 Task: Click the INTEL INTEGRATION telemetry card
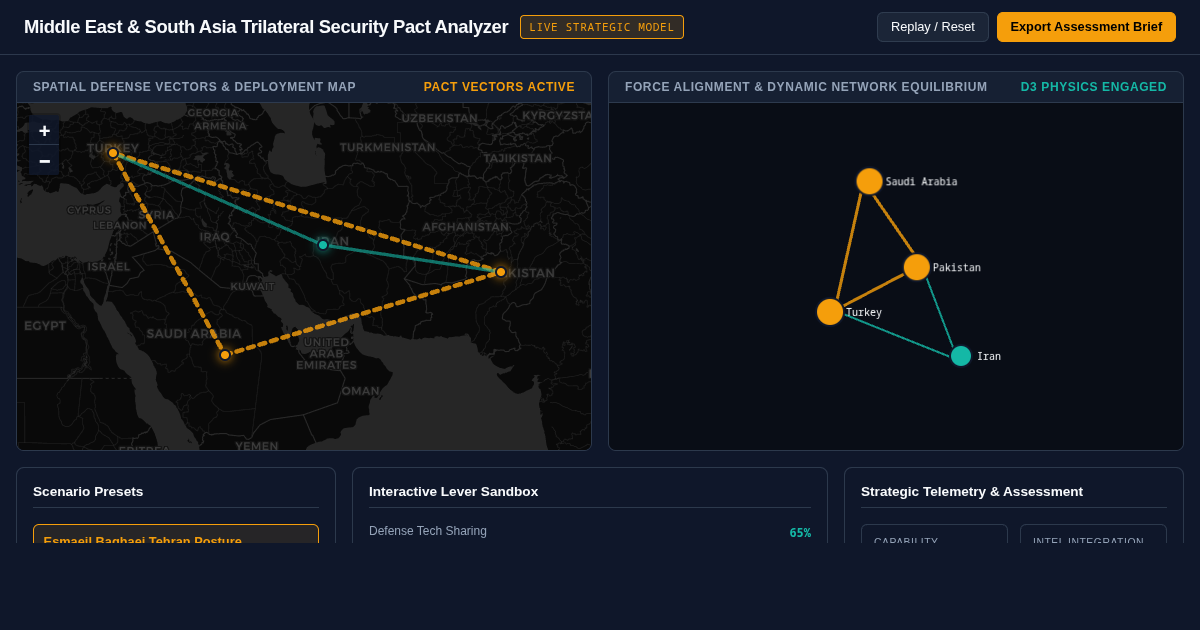click(1093, 534)
